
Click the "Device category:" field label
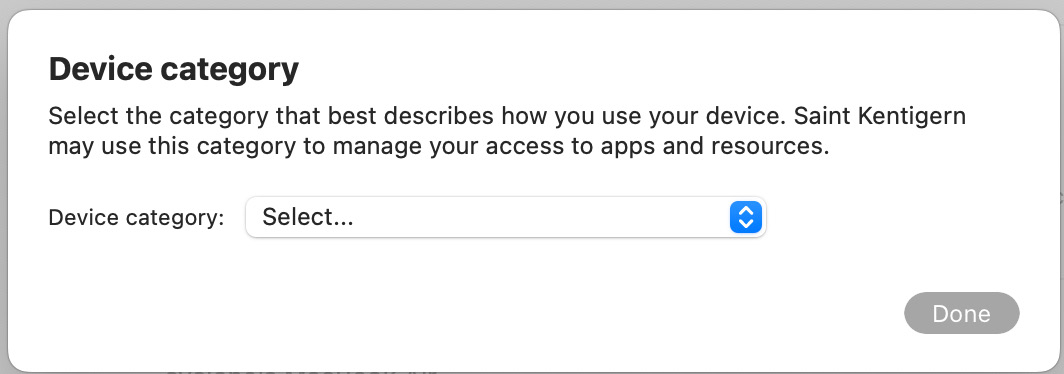pos(136,218)
